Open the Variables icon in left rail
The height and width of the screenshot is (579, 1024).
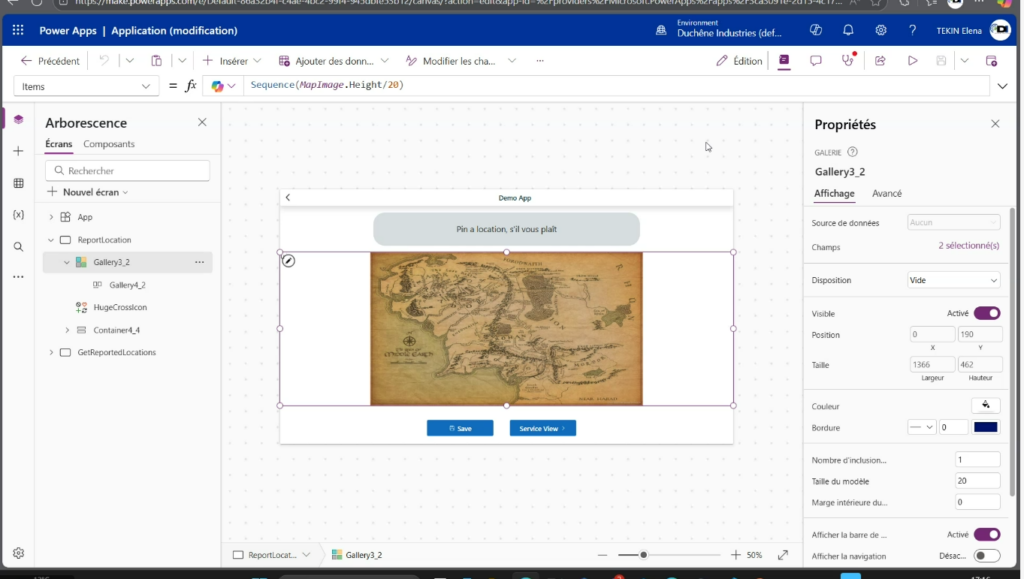click(18, 215)
